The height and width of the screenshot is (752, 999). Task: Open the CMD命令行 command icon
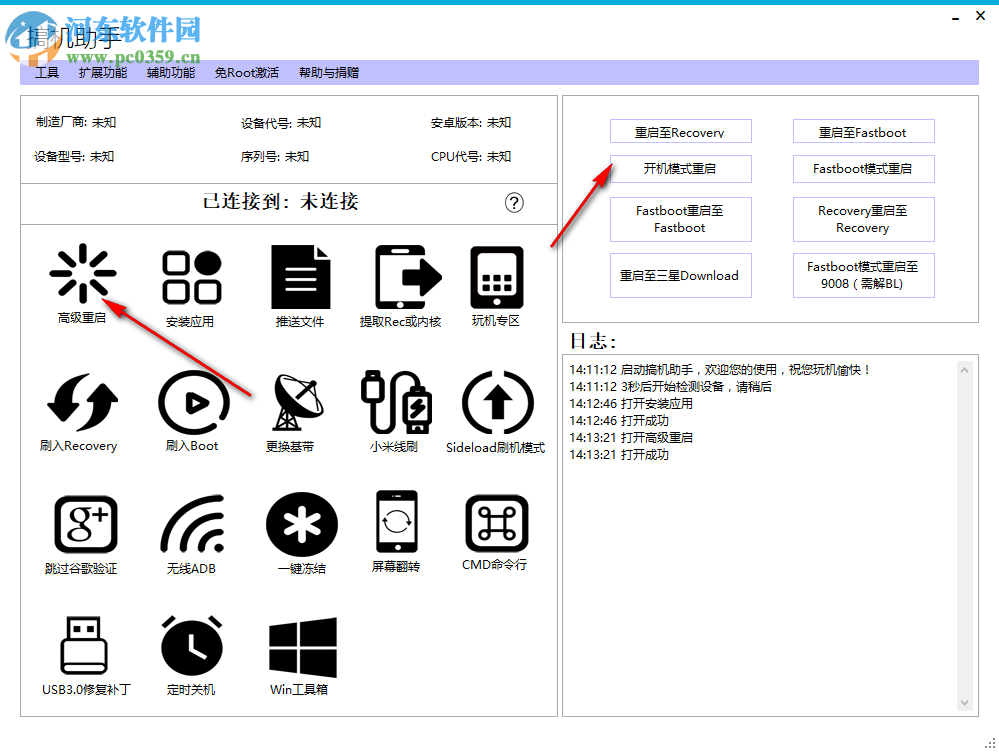pos(497,523)
